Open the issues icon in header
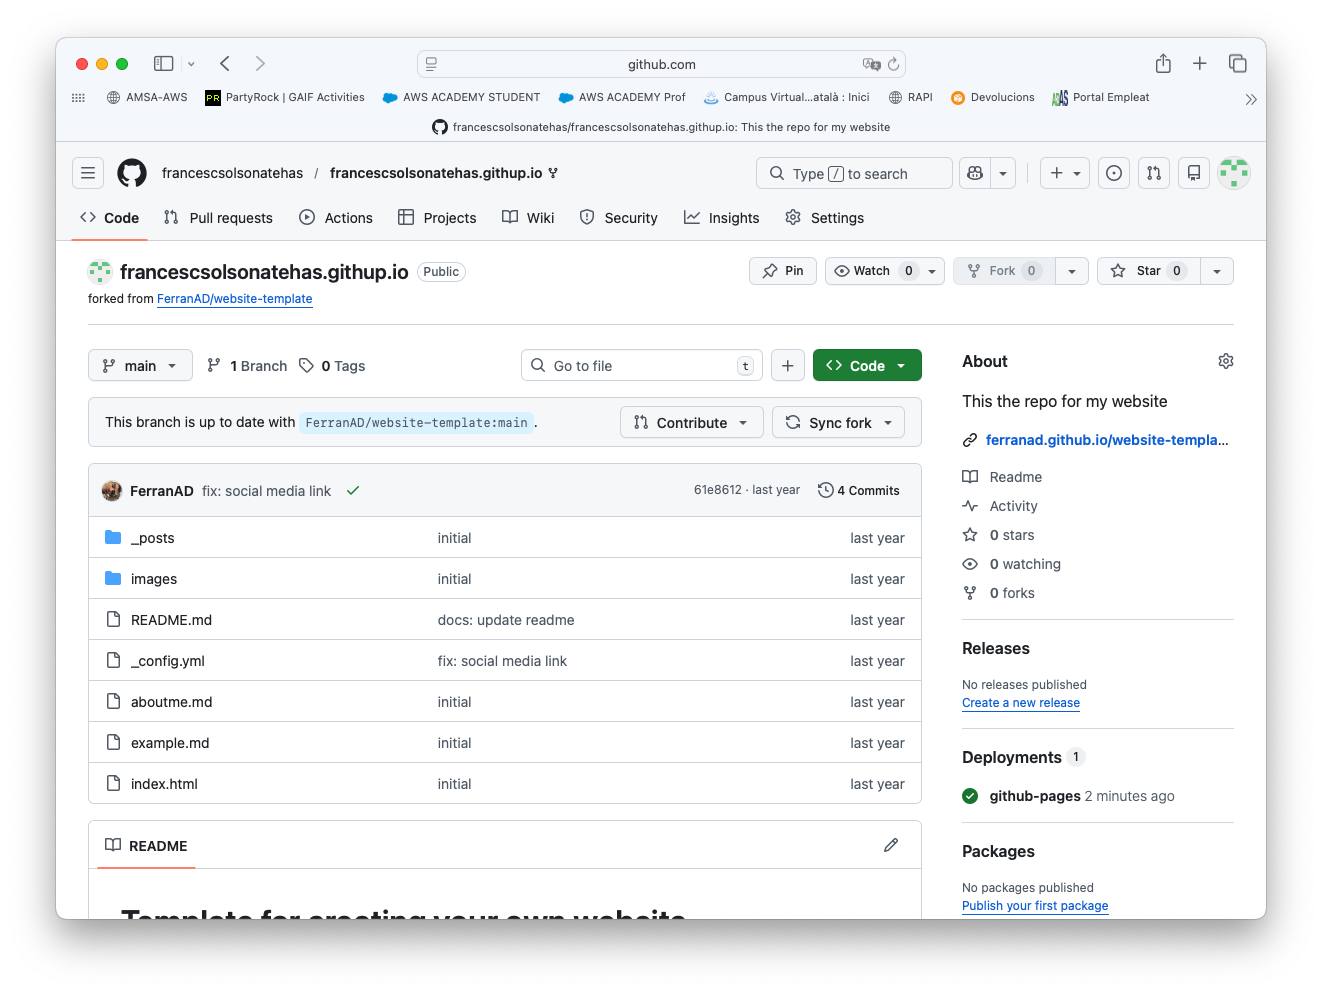This screenshot has width=1322, height=993. [1113, 173]
